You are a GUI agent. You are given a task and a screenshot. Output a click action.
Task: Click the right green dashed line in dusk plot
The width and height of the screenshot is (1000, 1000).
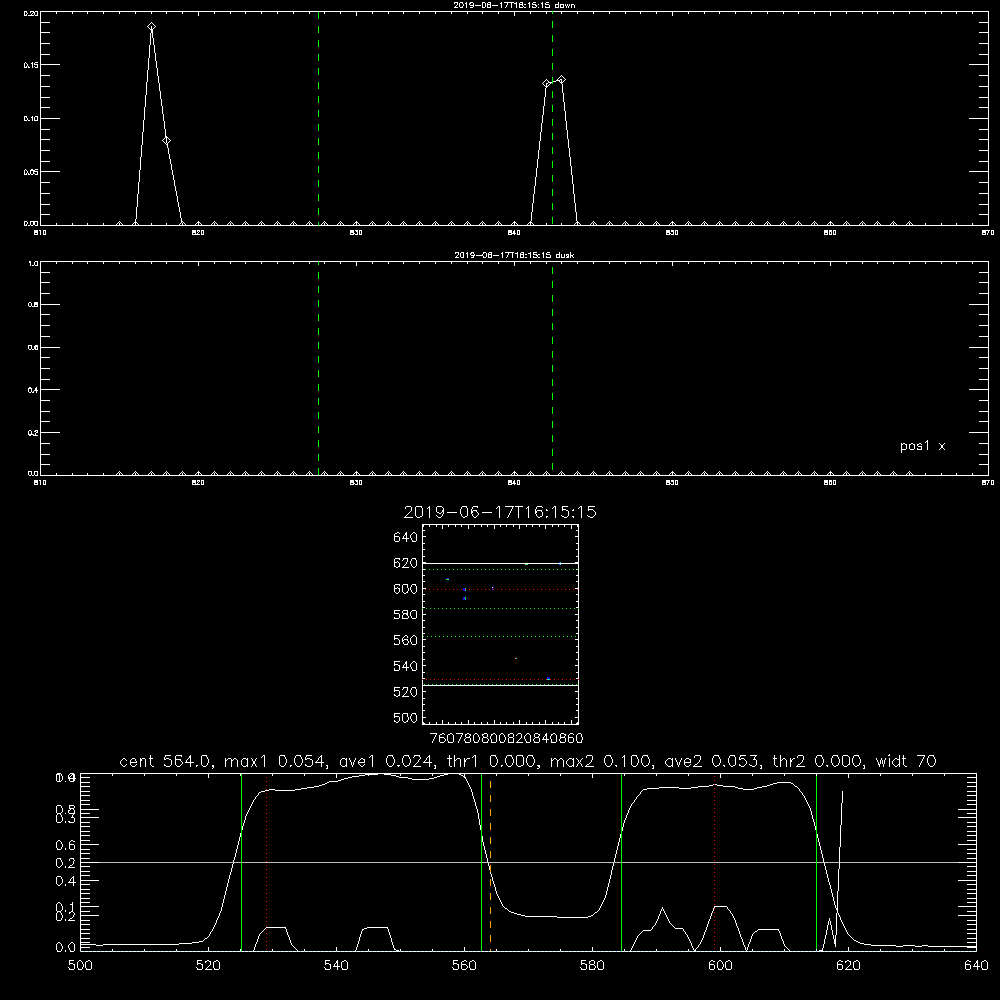tap(552, 368)
